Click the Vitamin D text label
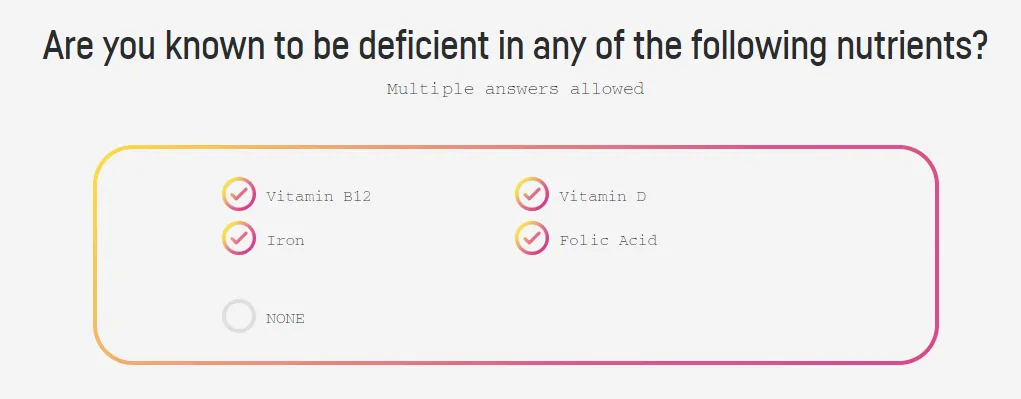This screenshot has width=1021, height=399. [x=602, y=196]
